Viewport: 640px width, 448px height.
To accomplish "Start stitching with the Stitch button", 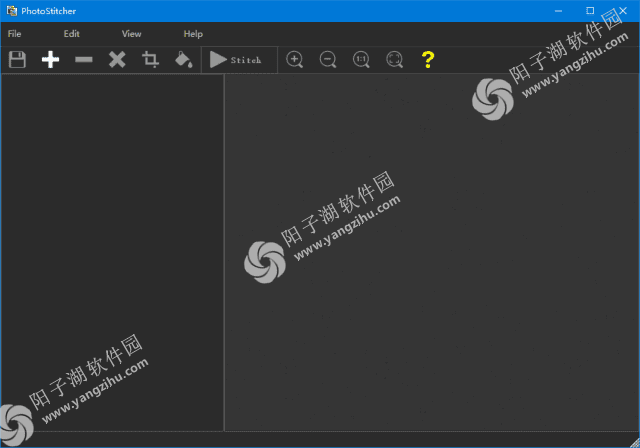I will 239,60.
